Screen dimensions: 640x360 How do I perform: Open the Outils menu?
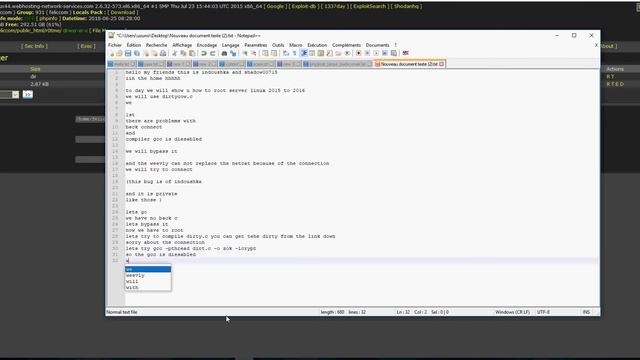pos(278,45)
